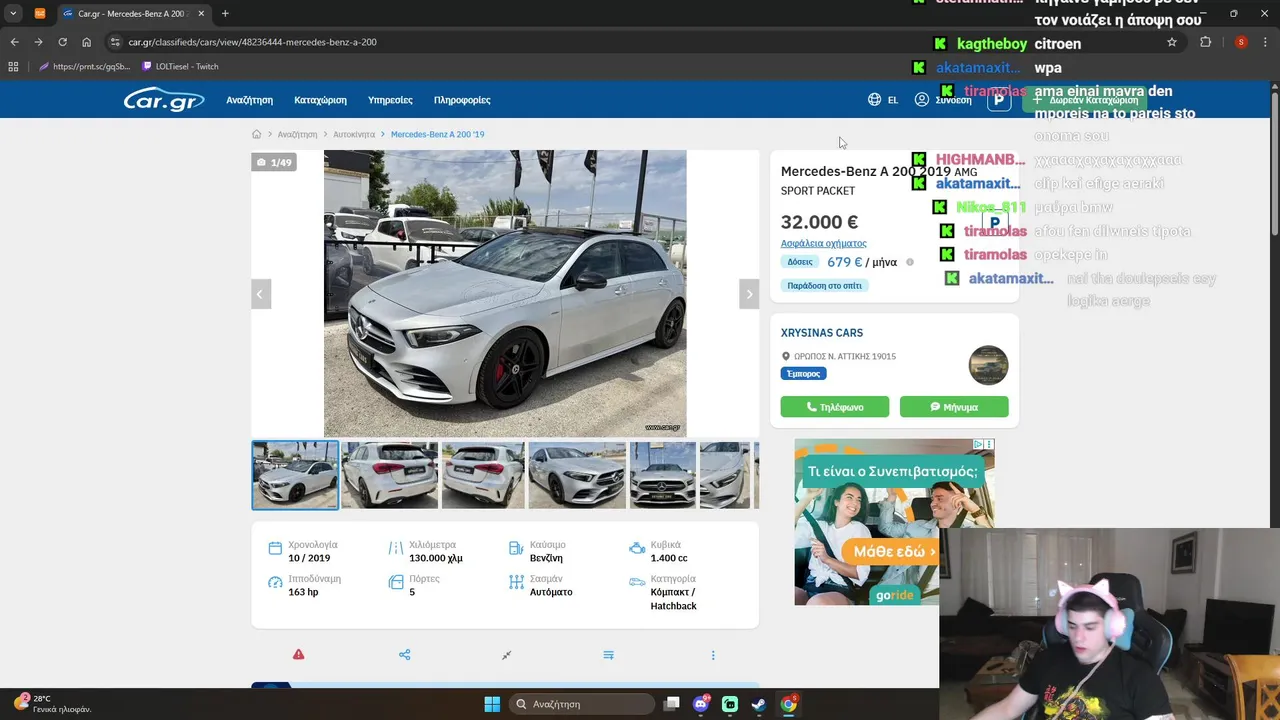Open Task View on the taskbar
Image resolution: width=1280 pixels, height=720 pixels.
(x=672, y=704)
